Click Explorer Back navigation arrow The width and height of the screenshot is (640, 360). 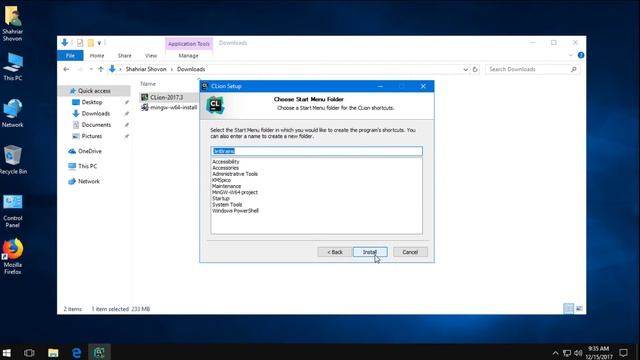click(66, 69)
